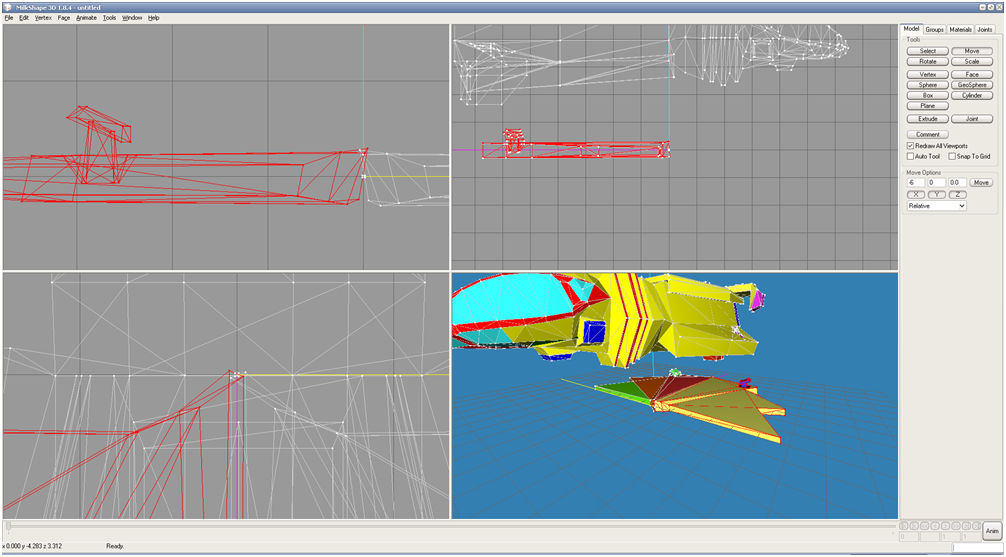Activate the Rotate tool button
This screenshot has height=557, width=1006.
click(928, 62)
